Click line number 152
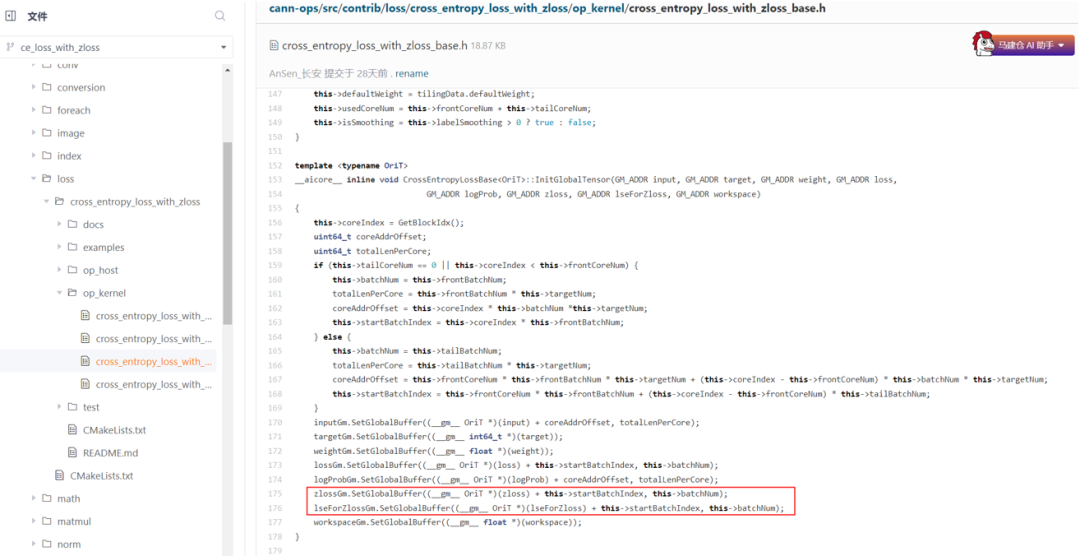Screen dimensions: 1080x556 click(275, 165)
